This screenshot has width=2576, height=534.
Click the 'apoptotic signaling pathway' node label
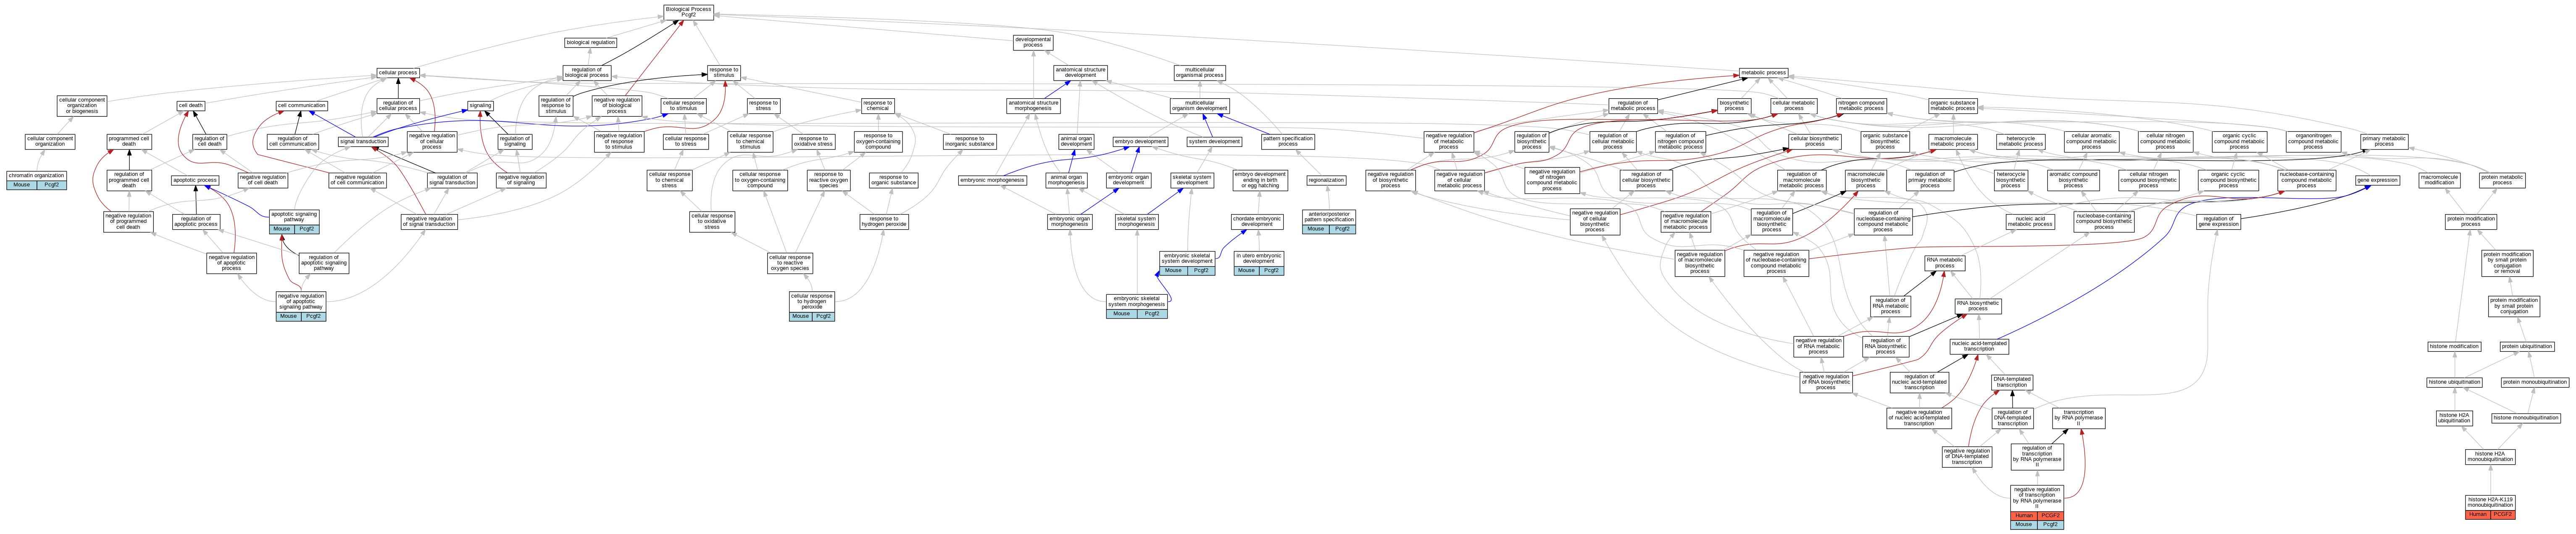[294, 217]
